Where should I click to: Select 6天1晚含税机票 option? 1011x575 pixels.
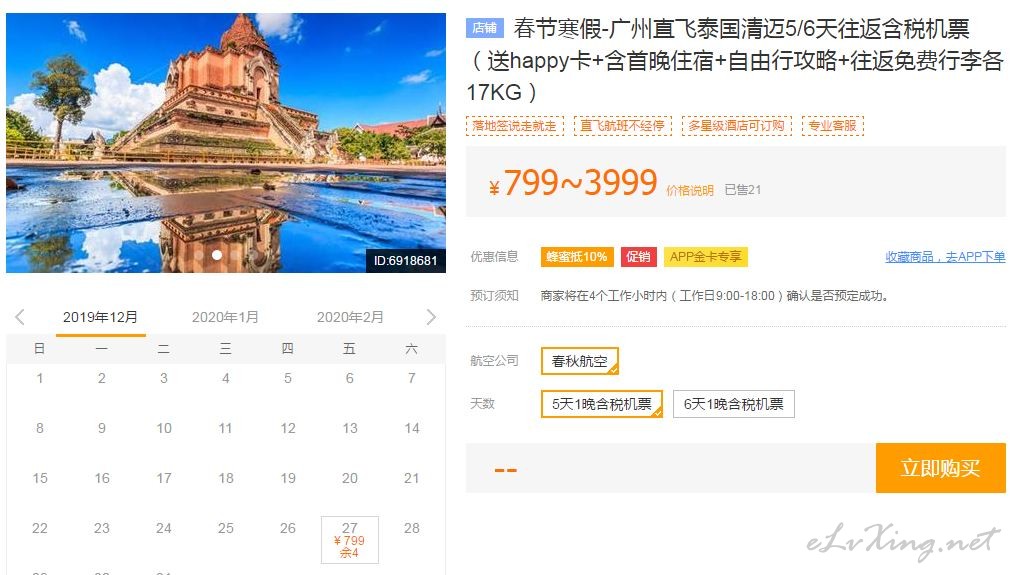(733, 404)
